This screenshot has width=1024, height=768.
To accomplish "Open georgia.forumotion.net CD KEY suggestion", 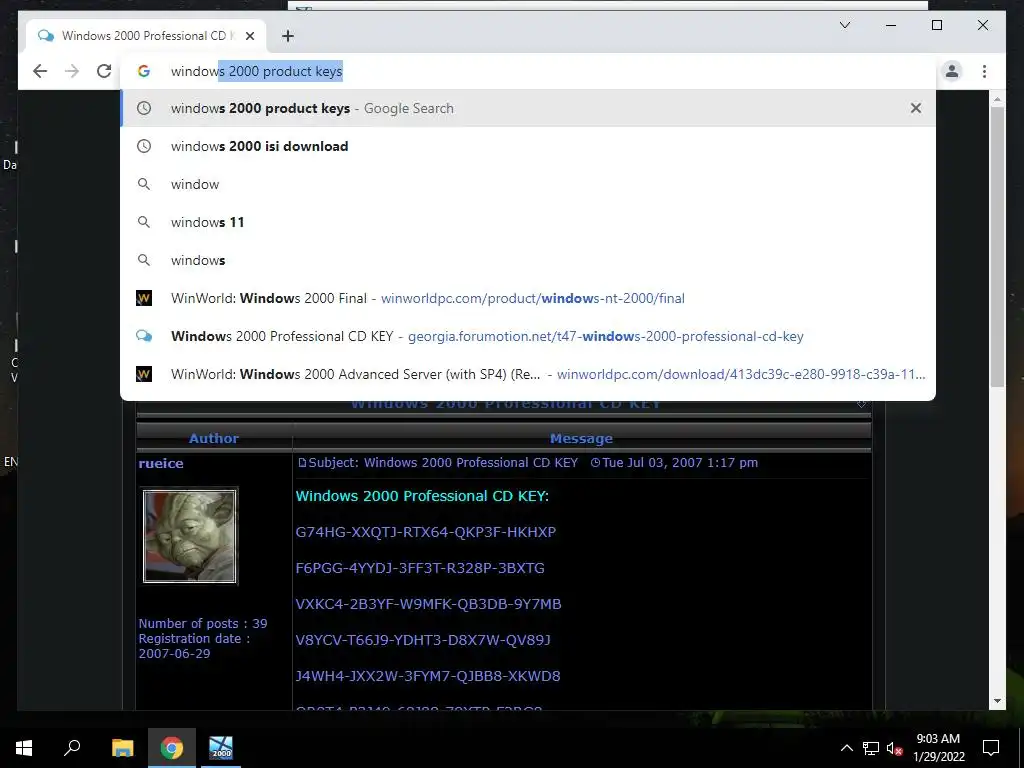I will (x=528, y=336).
